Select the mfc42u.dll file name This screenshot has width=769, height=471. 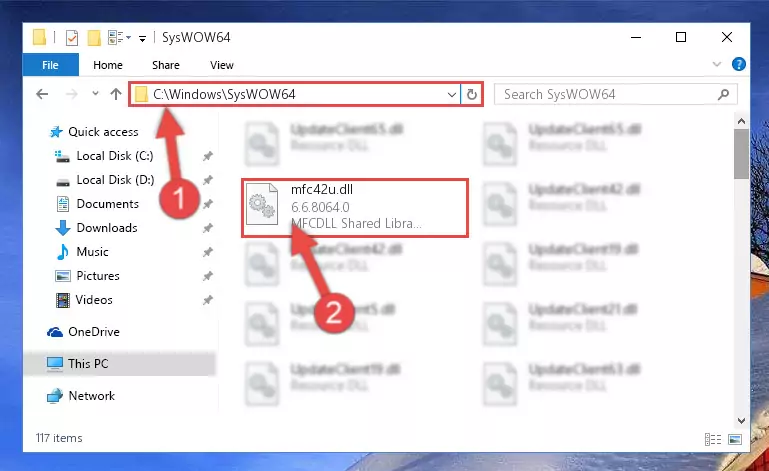point(322,189)
